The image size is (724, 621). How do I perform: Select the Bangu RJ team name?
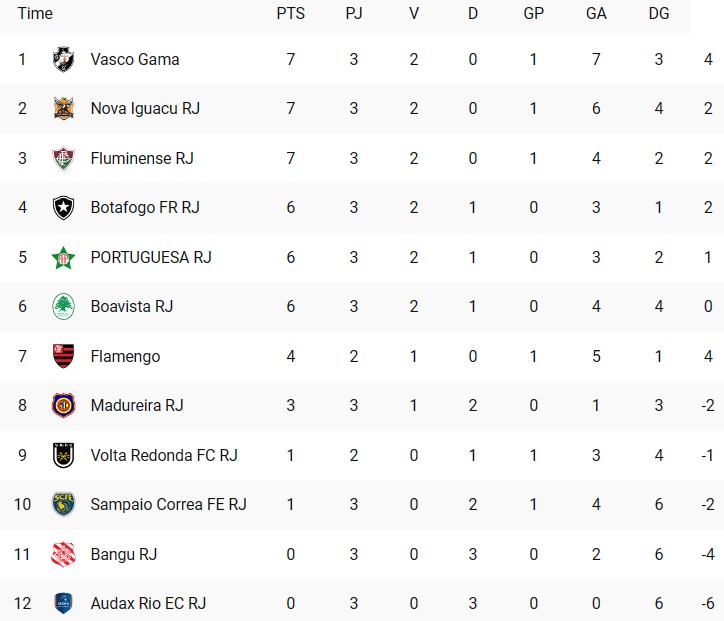tap(124, 554)
